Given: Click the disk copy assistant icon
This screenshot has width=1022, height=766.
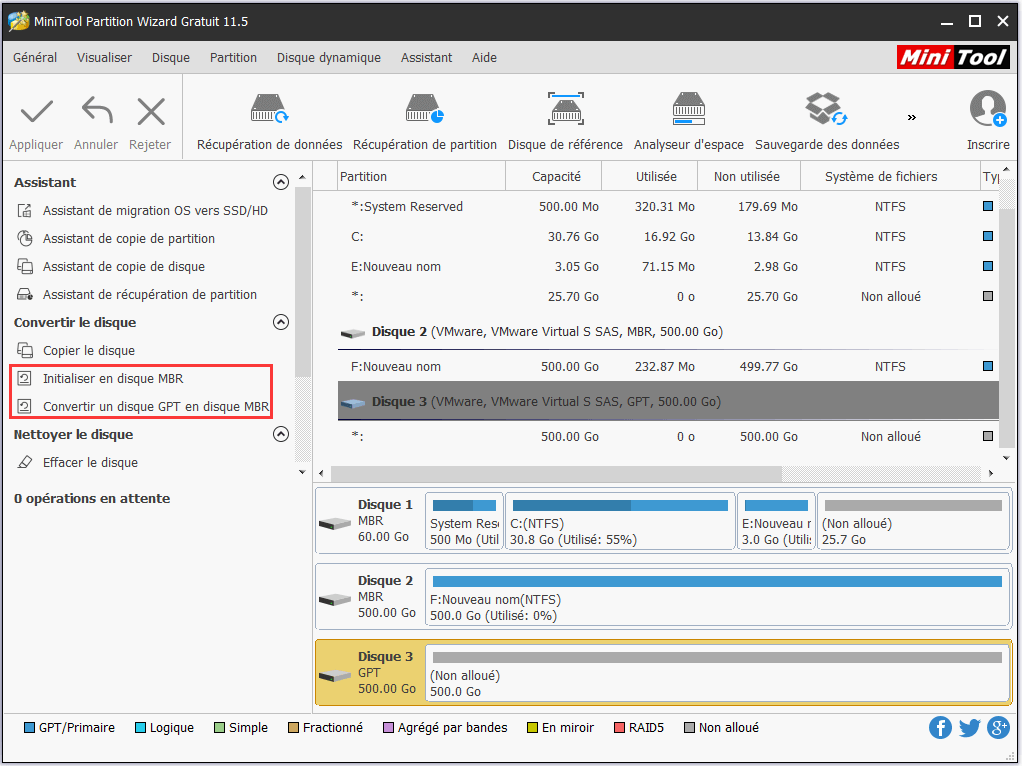Looking at the screenshot, I should point(25,267).
